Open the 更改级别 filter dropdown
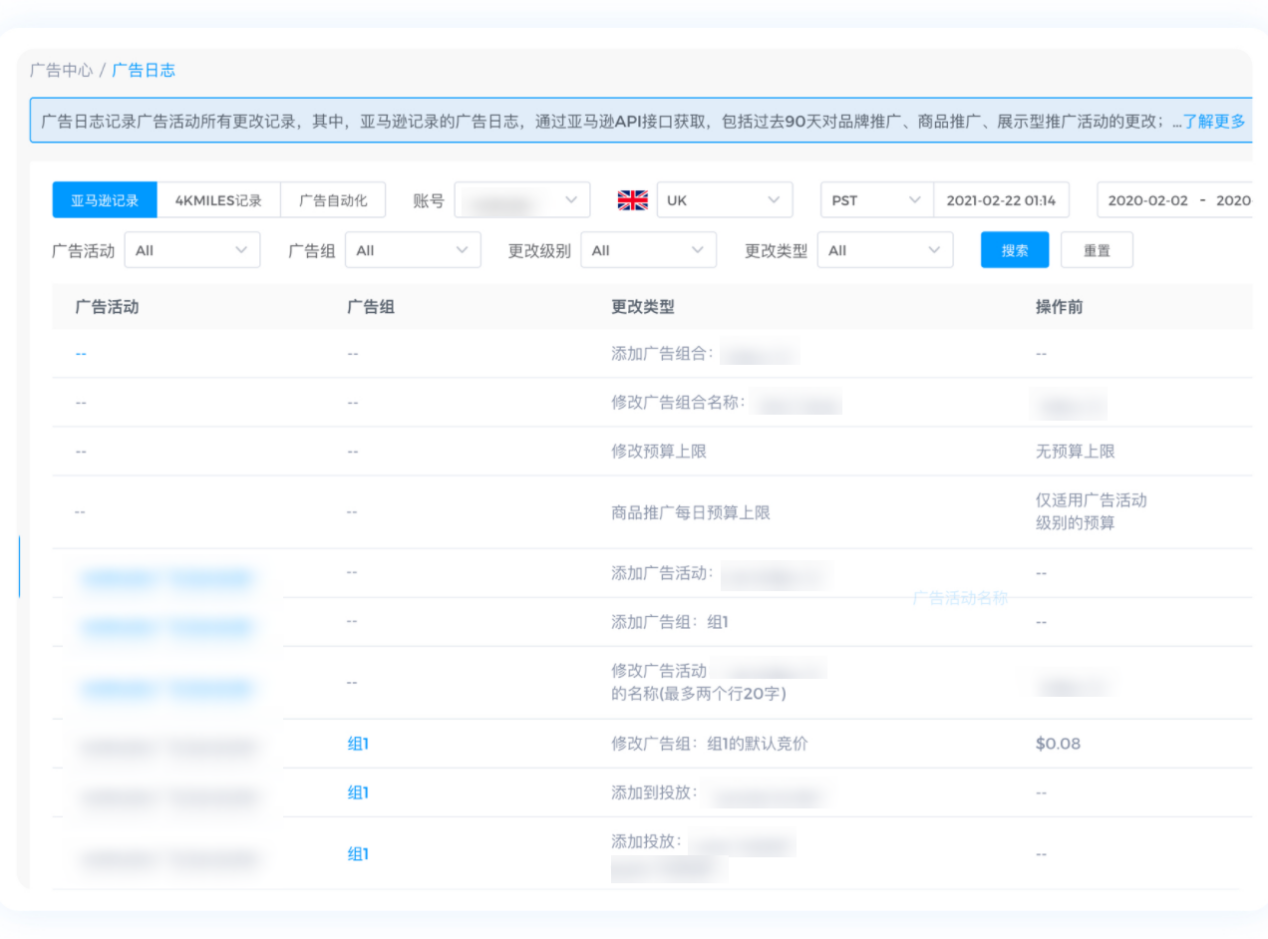The height and width of the screenshot is (939, 1268). (648, 251)
